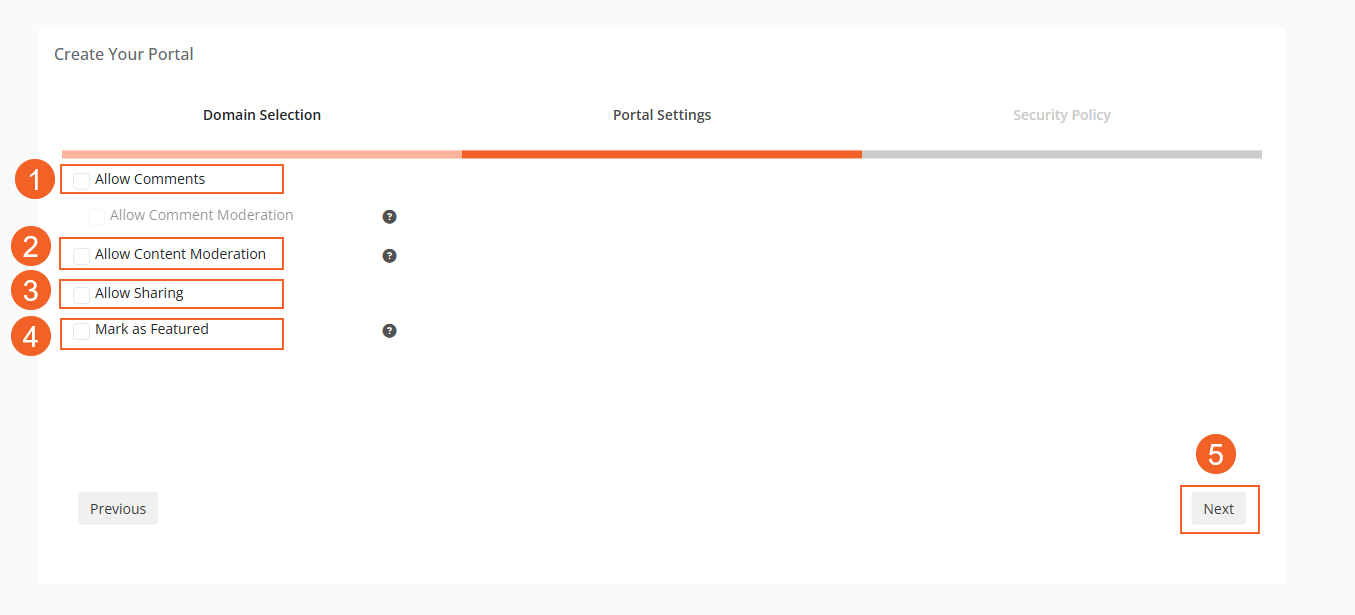
Task: Click the Next button
Action: [x=1218, y=508]
